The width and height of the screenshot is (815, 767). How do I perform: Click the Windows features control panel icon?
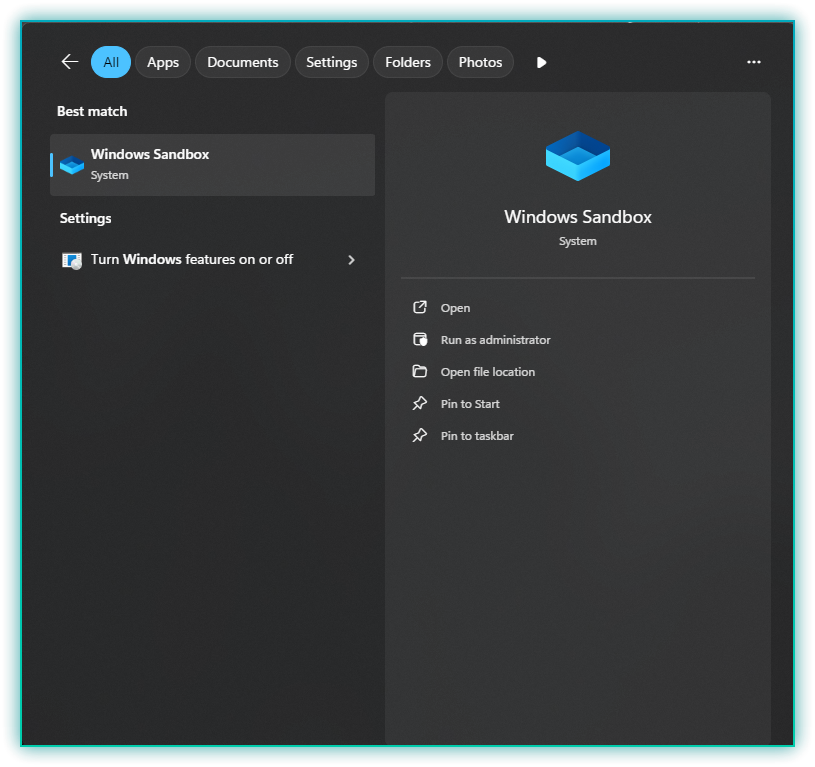[x=72, y=260]
